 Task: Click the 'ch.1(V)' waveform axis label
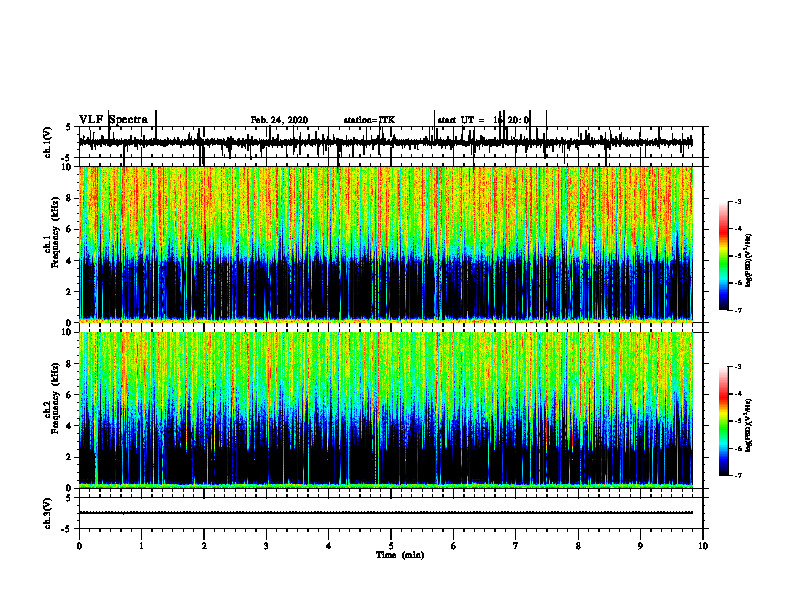[48, 142]
